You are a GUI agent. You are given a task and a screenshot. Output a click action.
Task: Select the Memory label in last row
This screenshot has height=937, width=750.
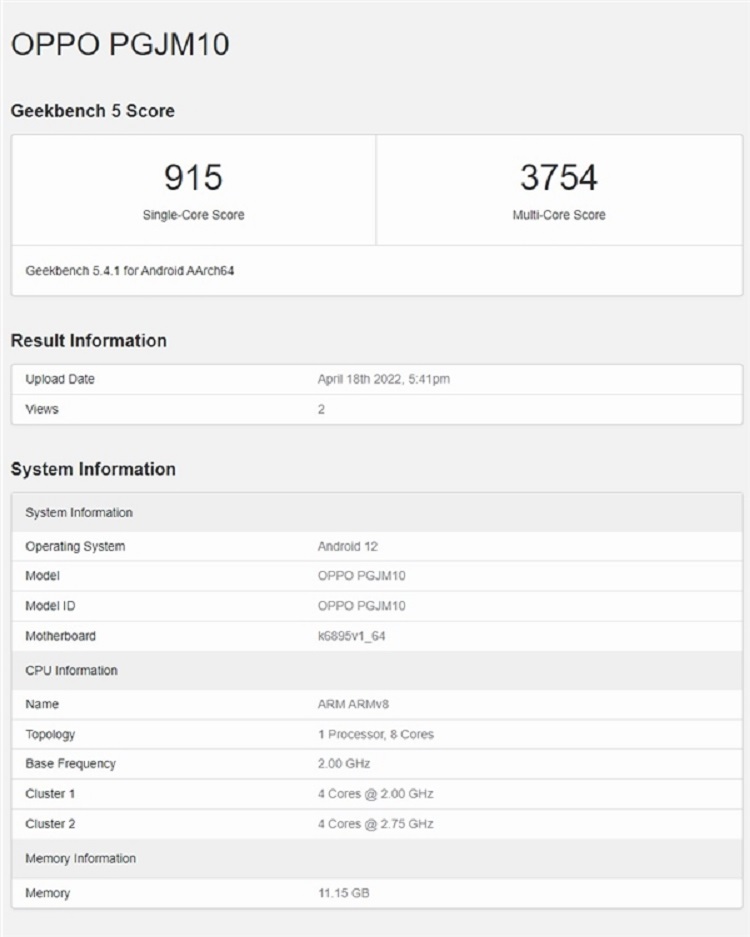tap(47, 893)
